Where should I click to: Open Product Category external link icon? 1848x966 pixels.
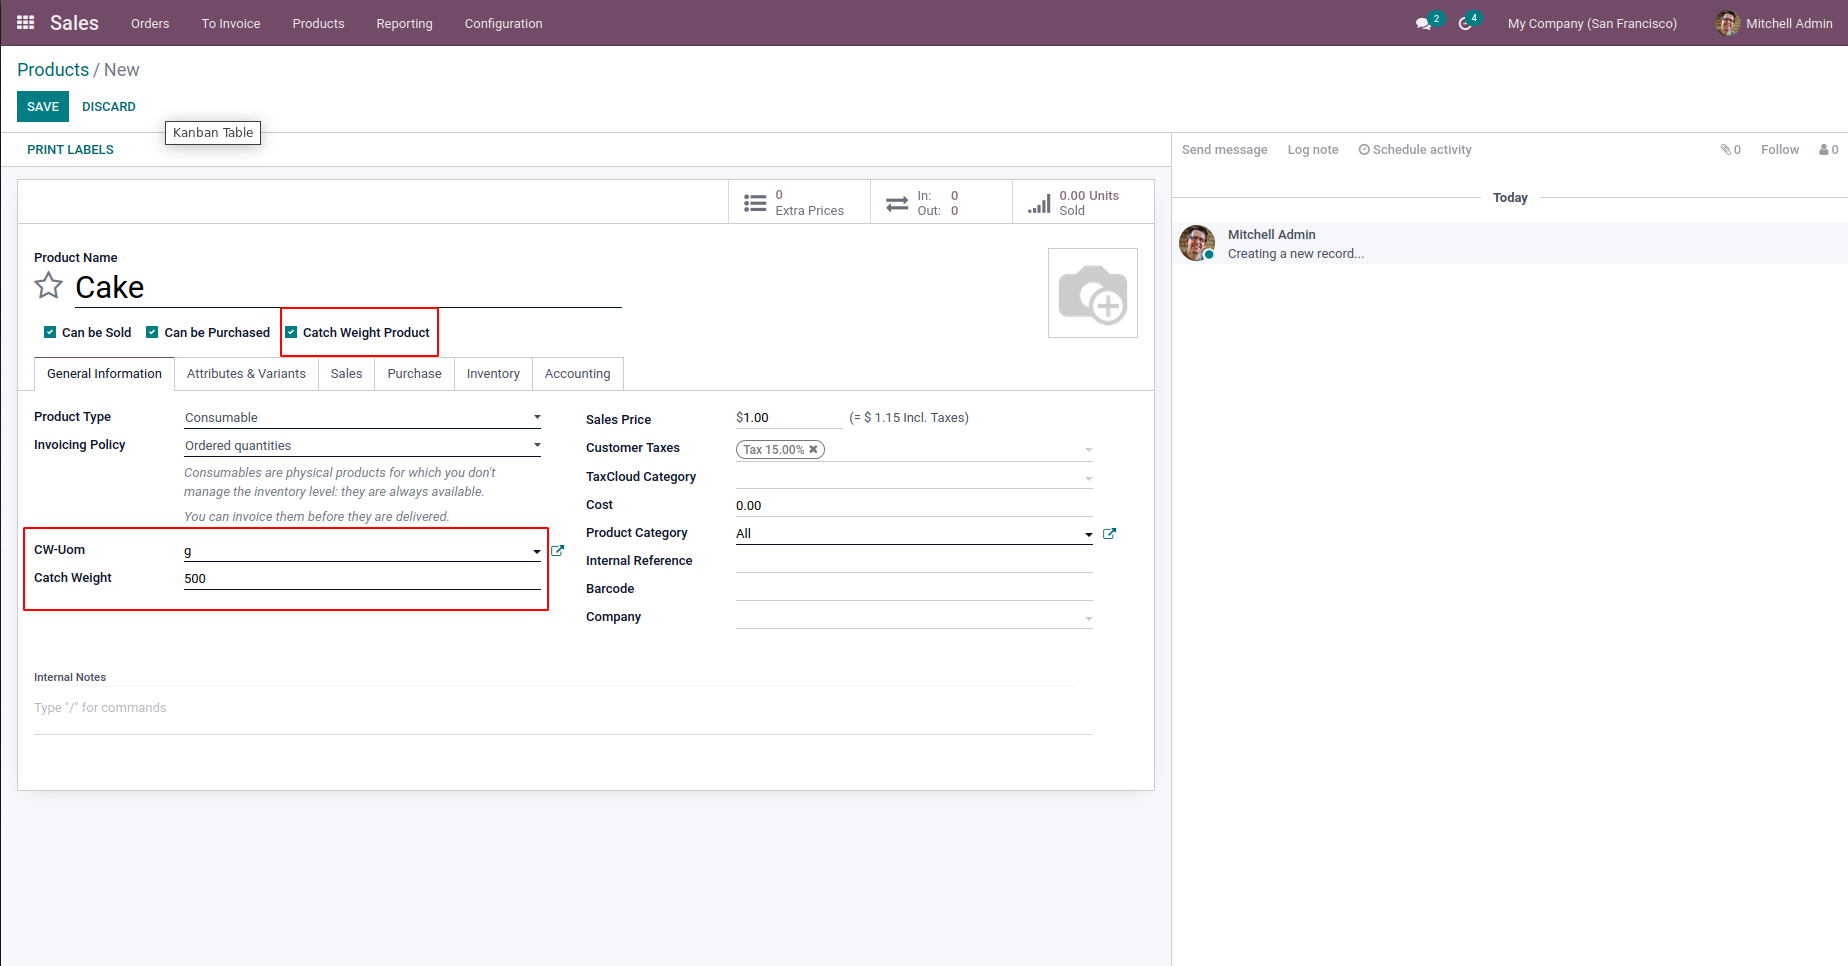(x=1109, y=534)
